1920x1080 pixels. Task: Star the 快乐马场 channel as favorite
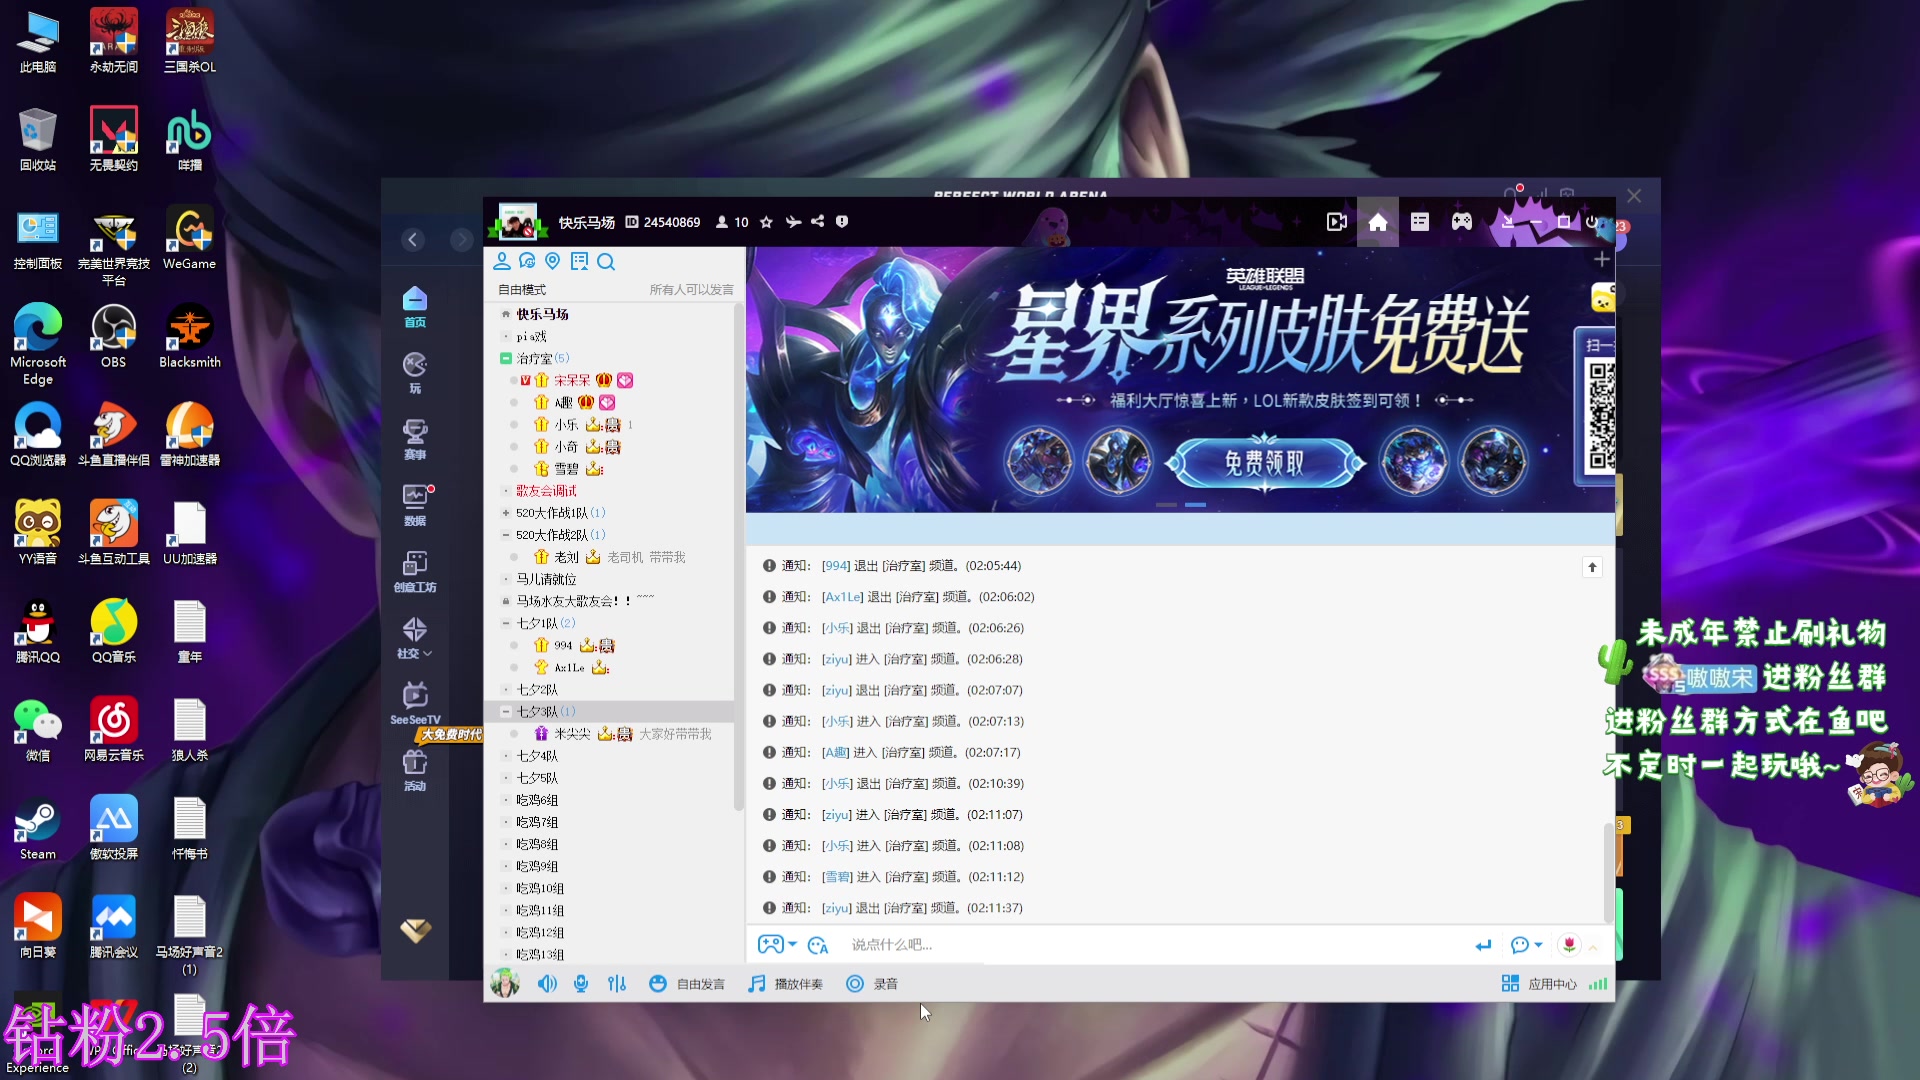click(766, 222)
